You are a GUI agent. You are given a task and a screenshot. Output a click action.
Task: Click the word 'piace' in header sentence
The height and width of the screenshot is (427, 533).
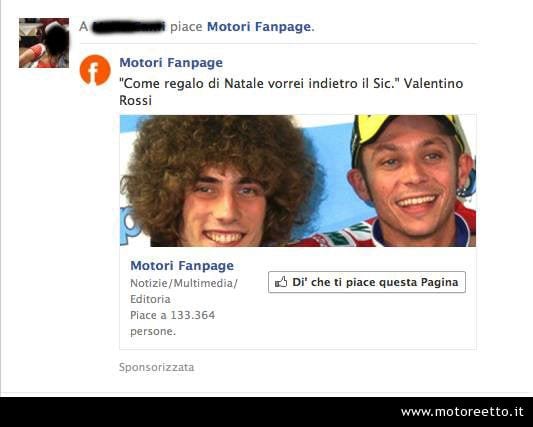[x=186, y=27]
